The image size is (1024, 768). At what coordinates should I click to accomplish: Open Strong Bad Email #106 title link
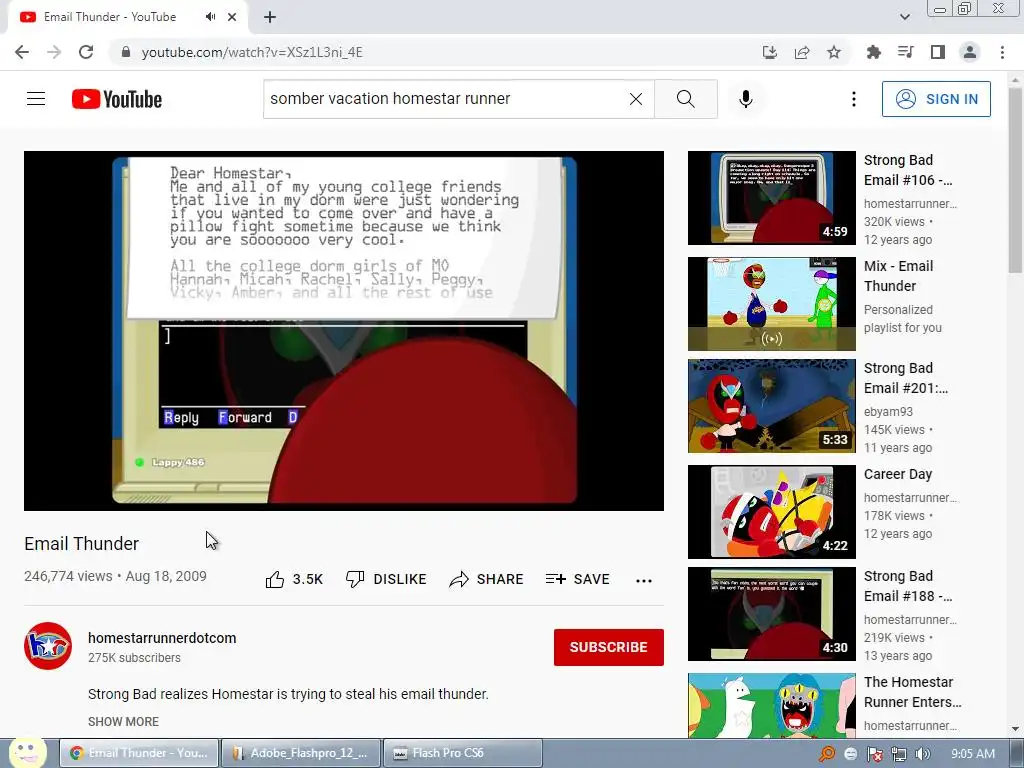(908, 170)
